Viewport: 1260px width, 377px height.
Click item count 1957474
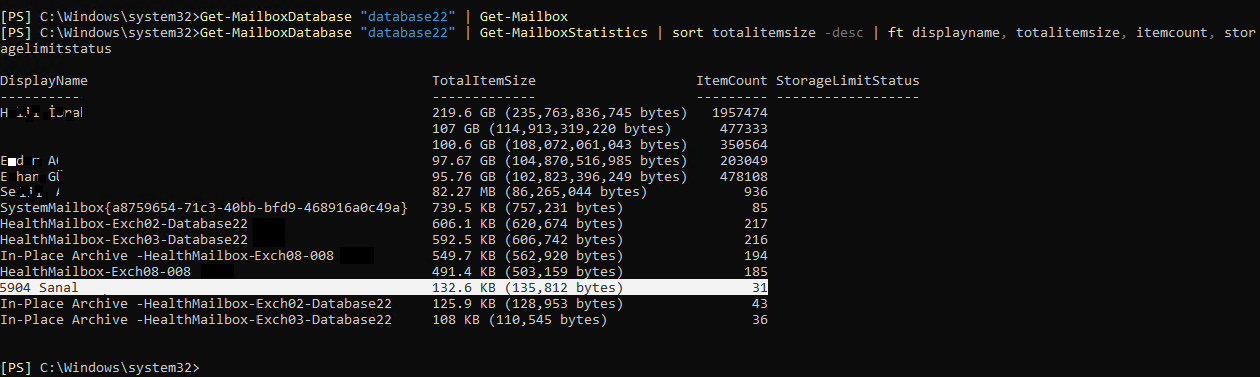740,112
